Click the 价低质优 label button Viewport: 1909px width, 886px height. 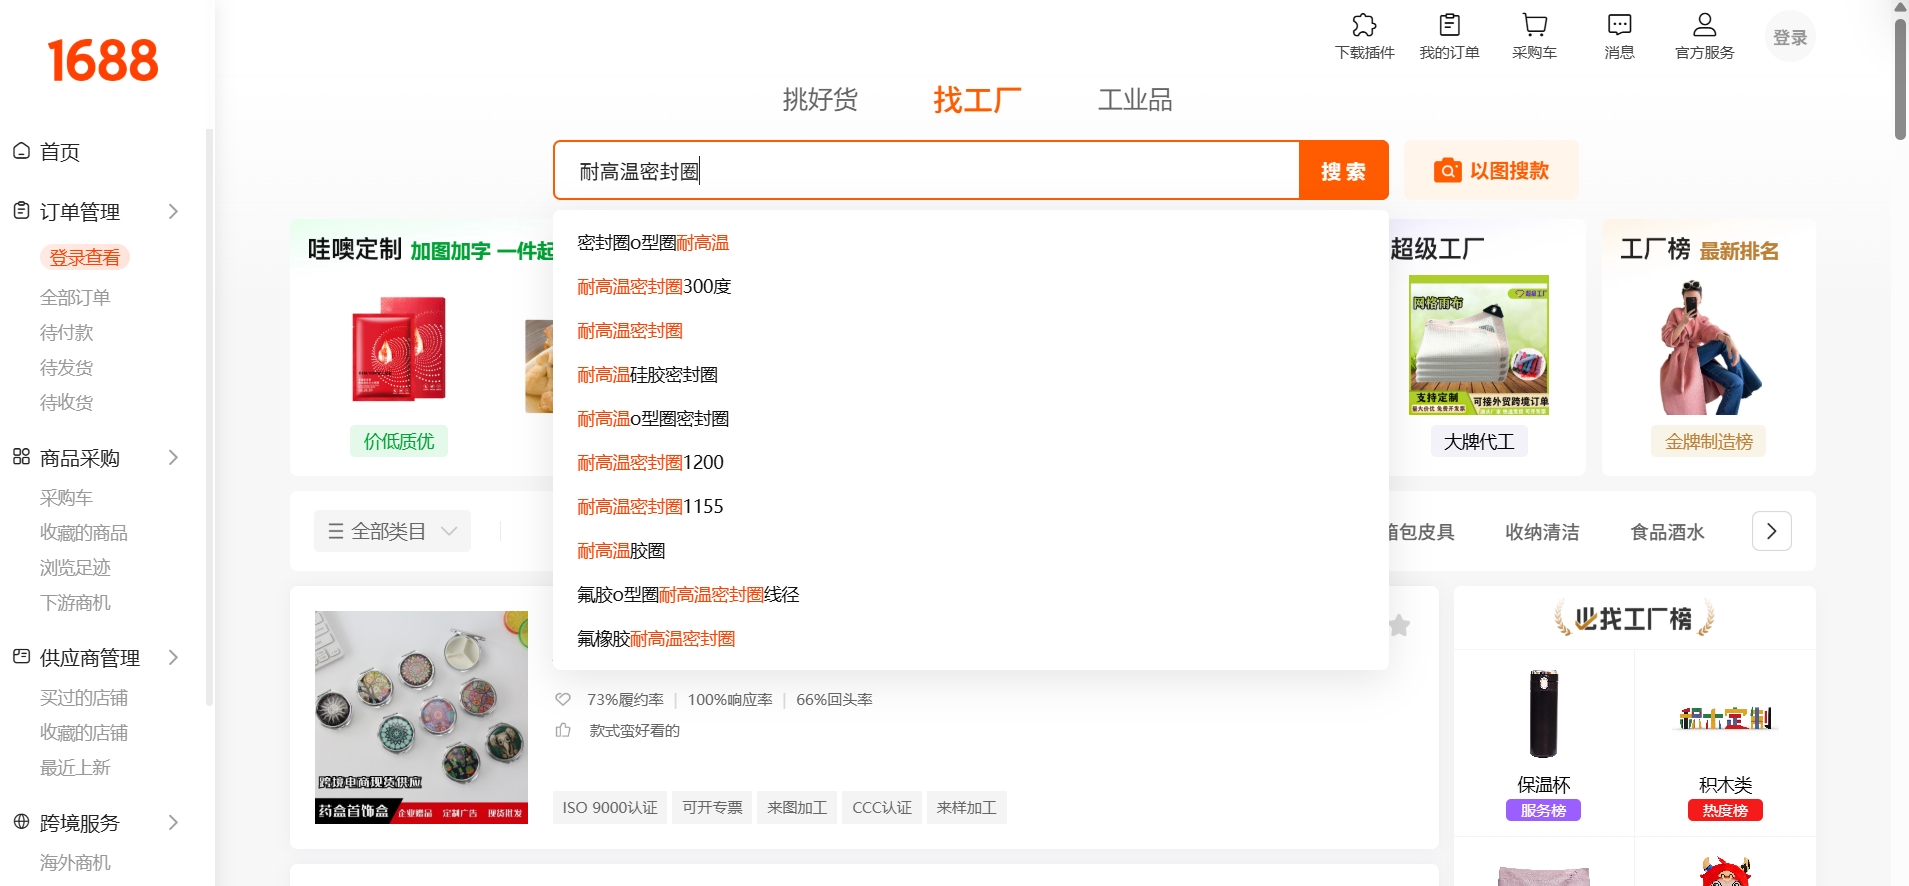pyautogui.click(x=399, y=441)
